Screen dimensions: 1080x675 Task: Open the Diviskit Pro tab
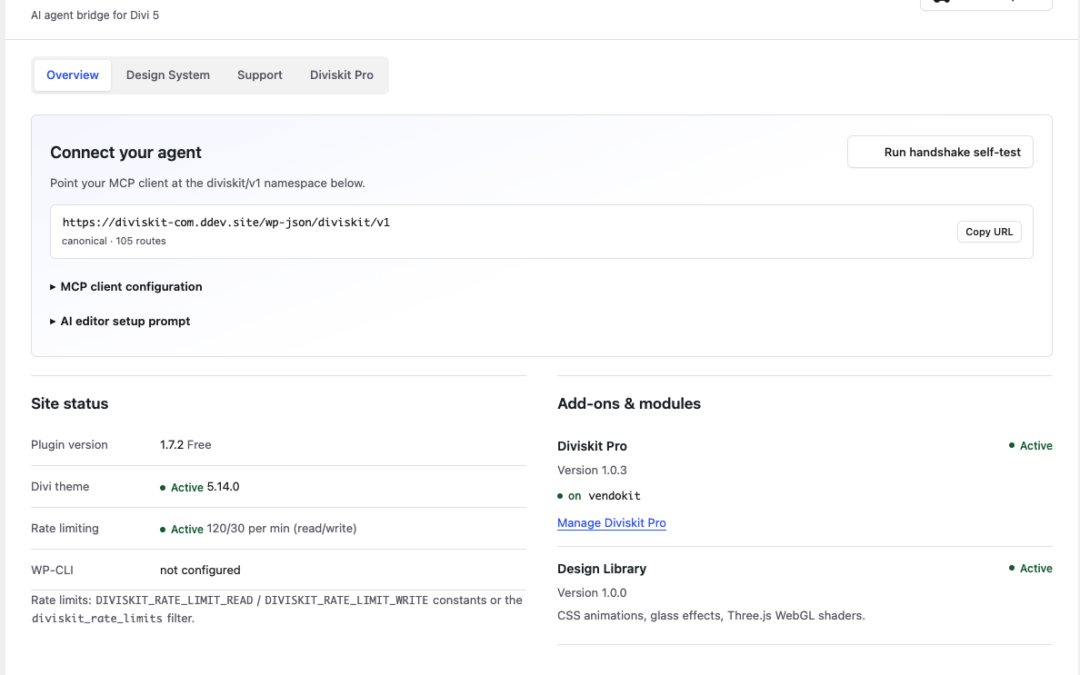point(342,75)
